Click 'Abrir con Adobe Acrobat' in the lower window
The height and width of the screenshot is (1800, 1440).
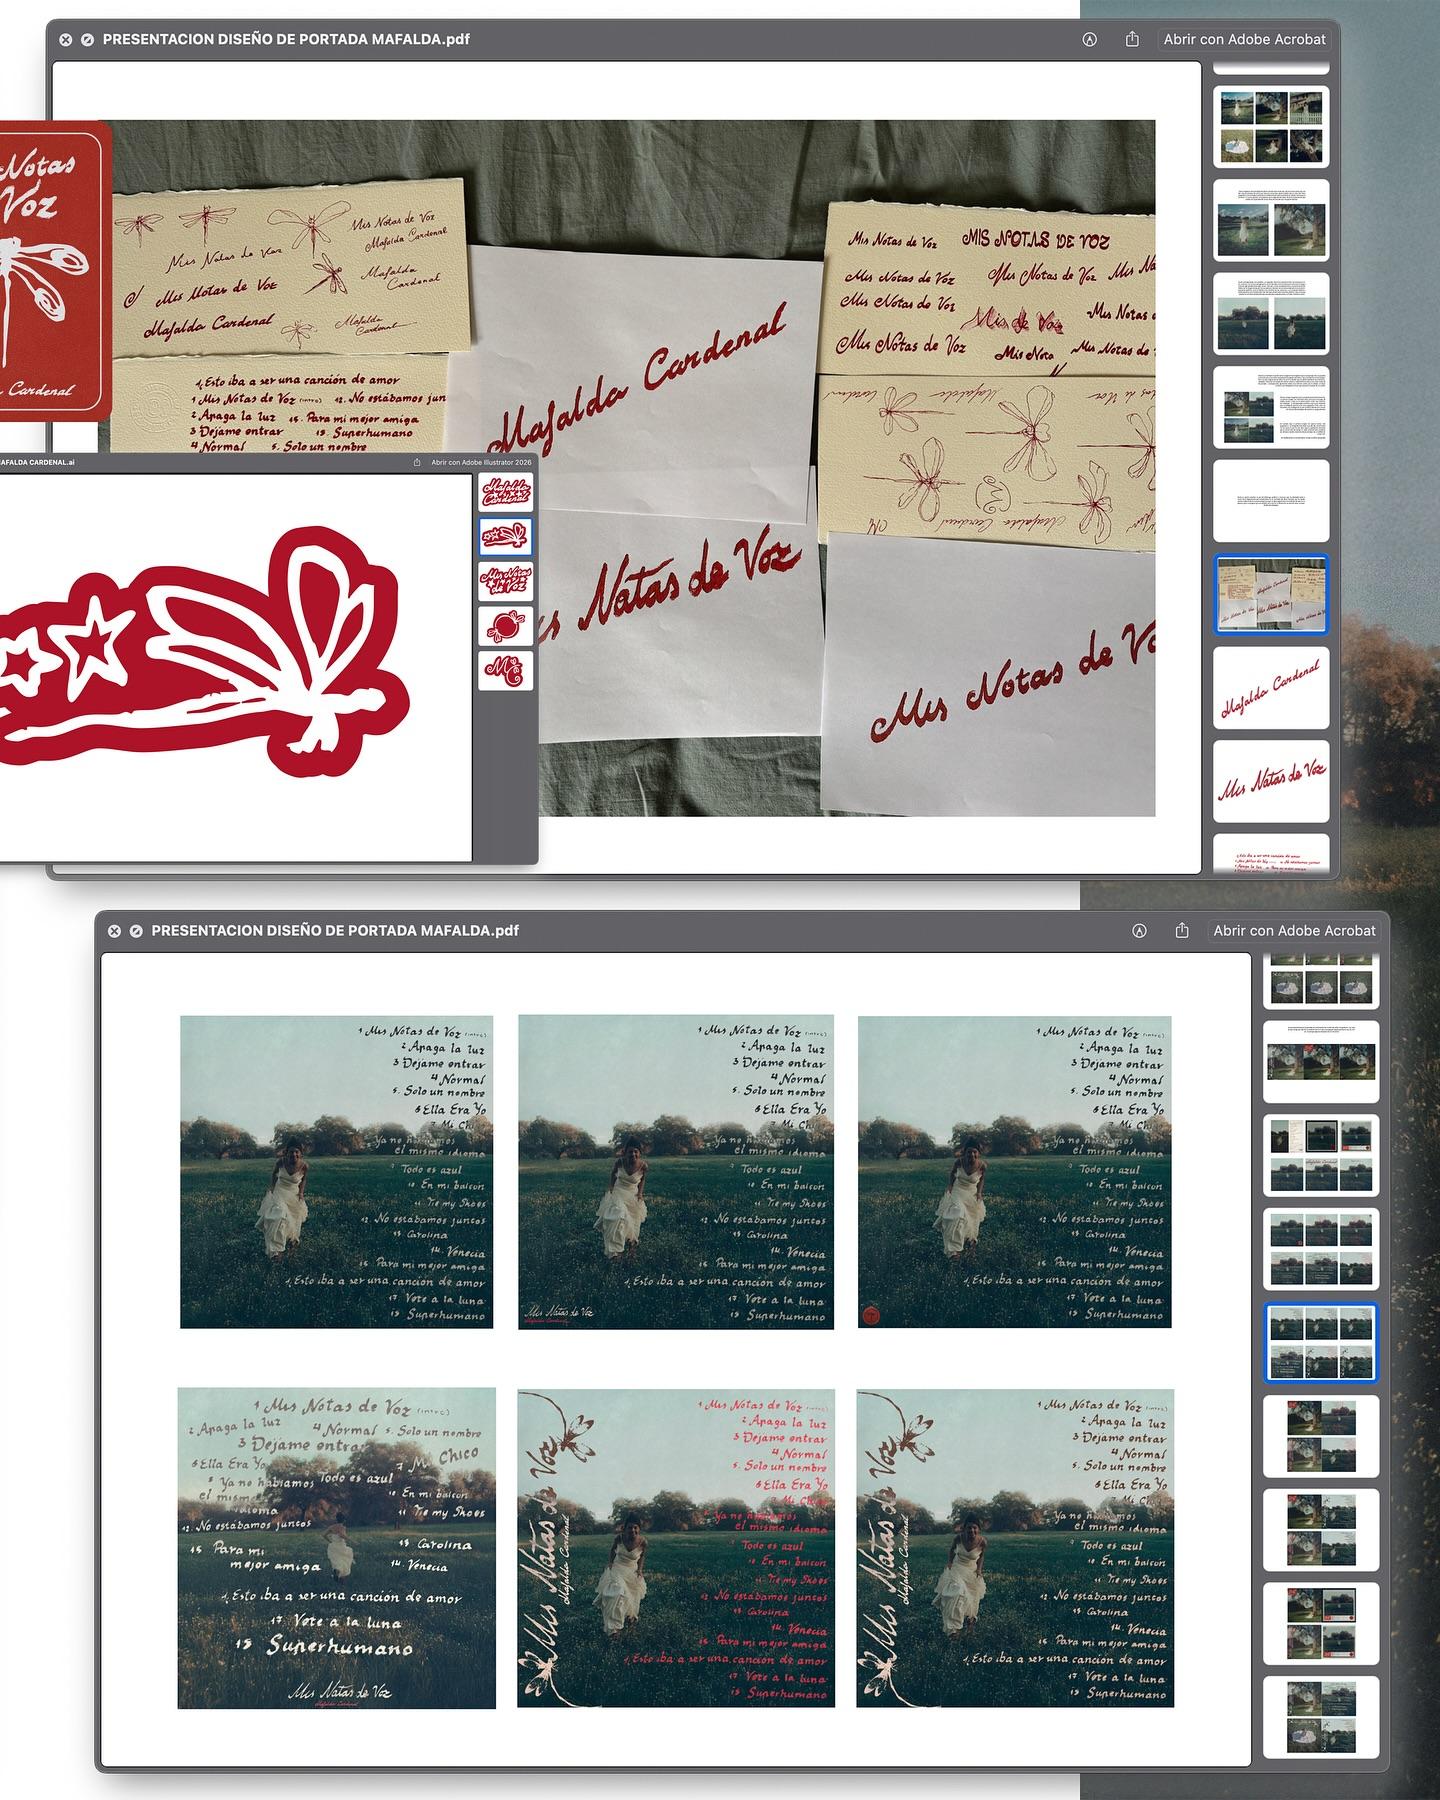1295,931
